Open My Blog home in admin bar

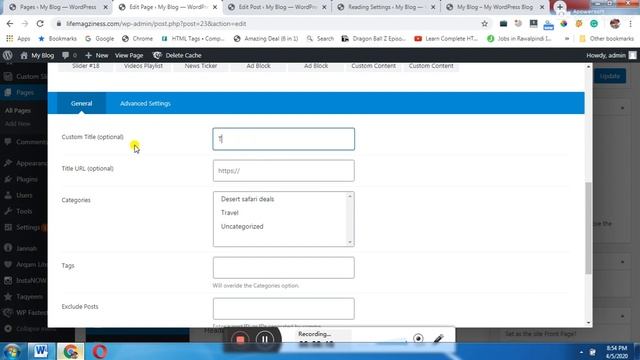[x=37, y=55]
